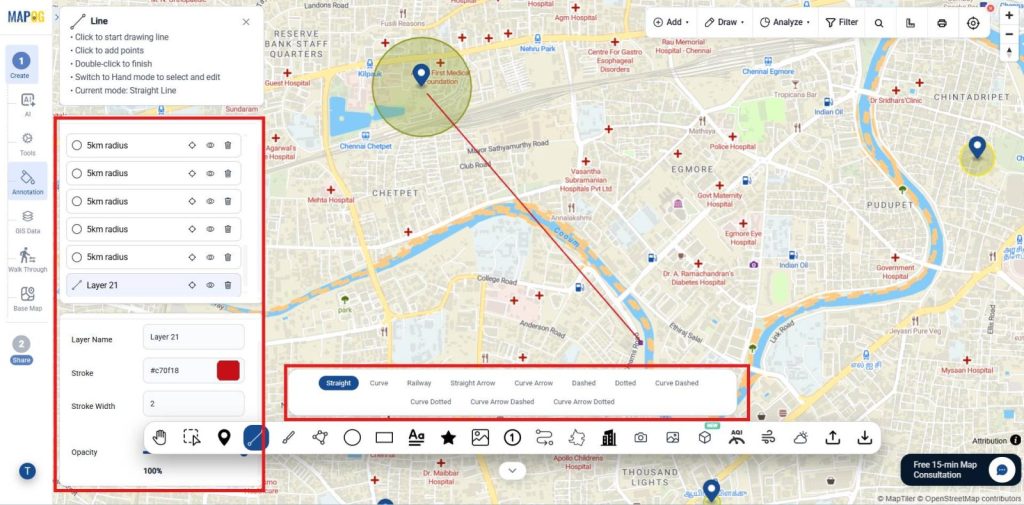Choose the box selection tool
The image size is (1024, 505).
click(191, 438)
